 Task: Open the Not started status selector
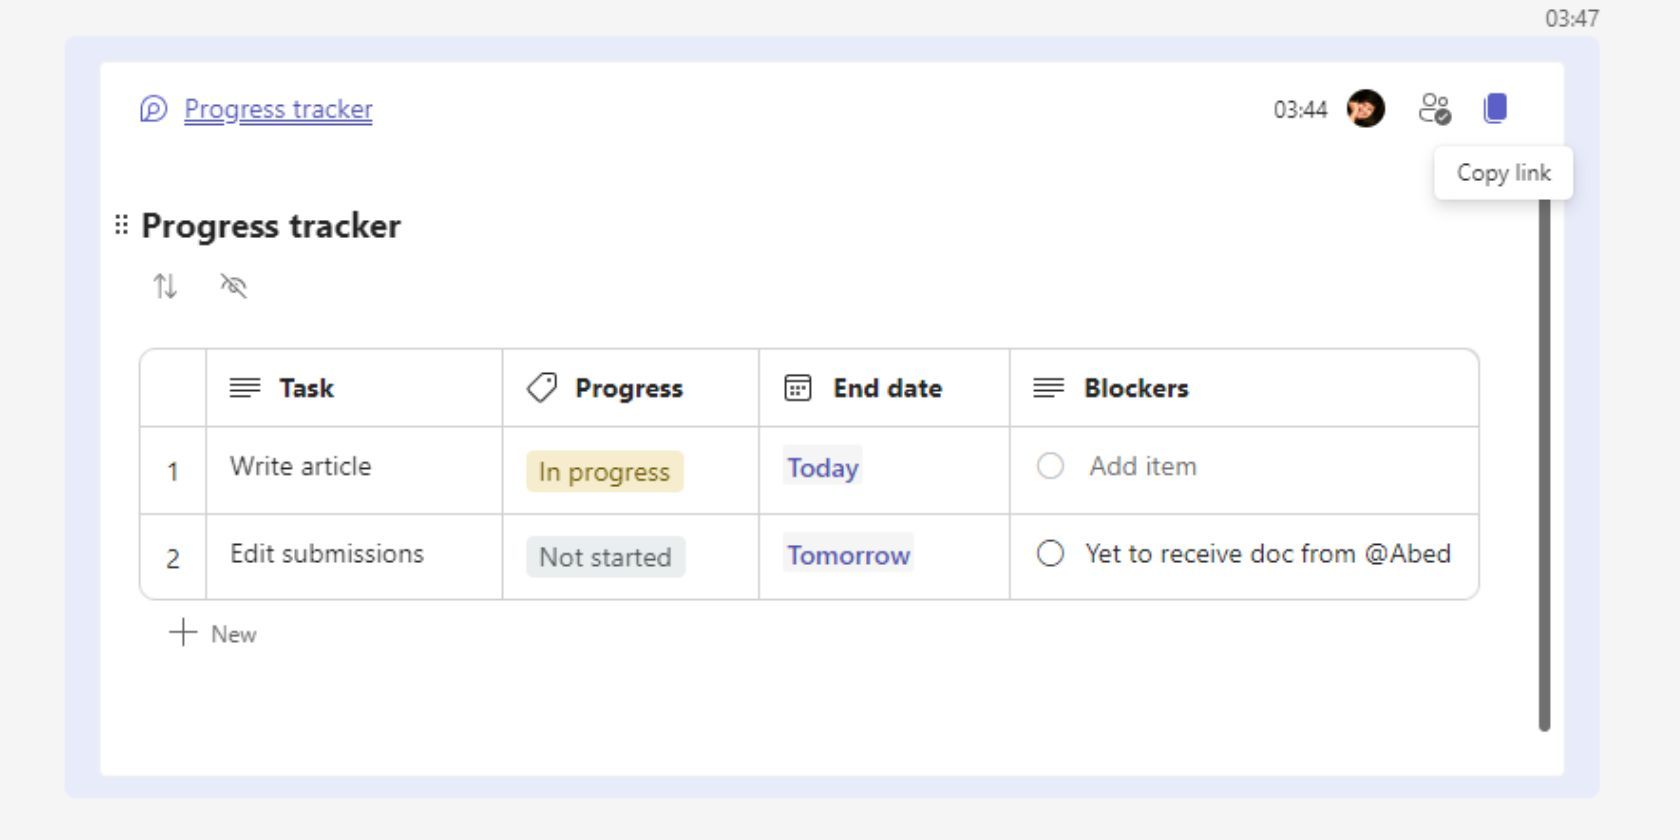(x=605, y=557)
